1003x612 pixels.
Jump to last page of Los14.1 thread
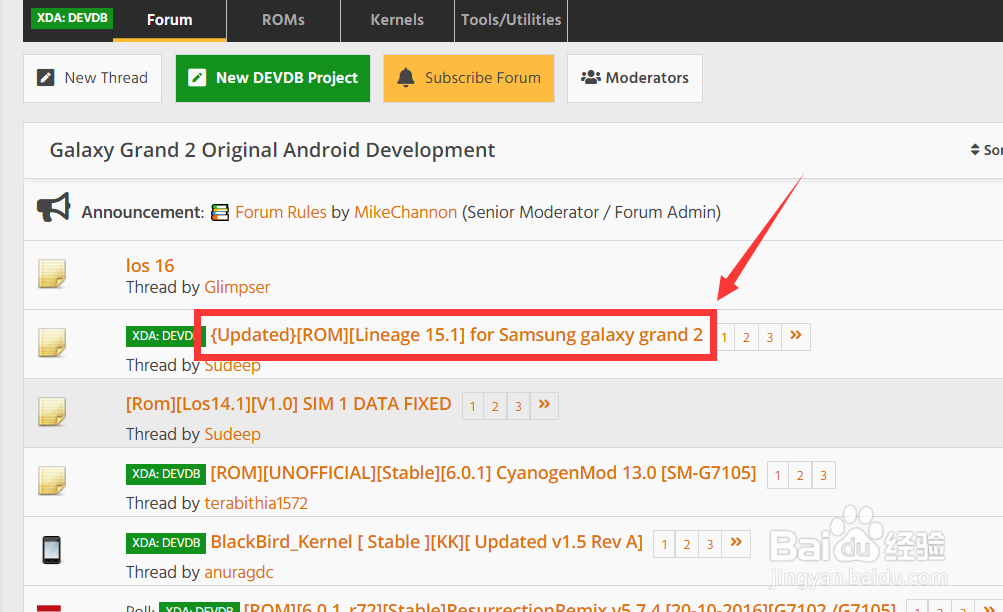coord(544,406)
